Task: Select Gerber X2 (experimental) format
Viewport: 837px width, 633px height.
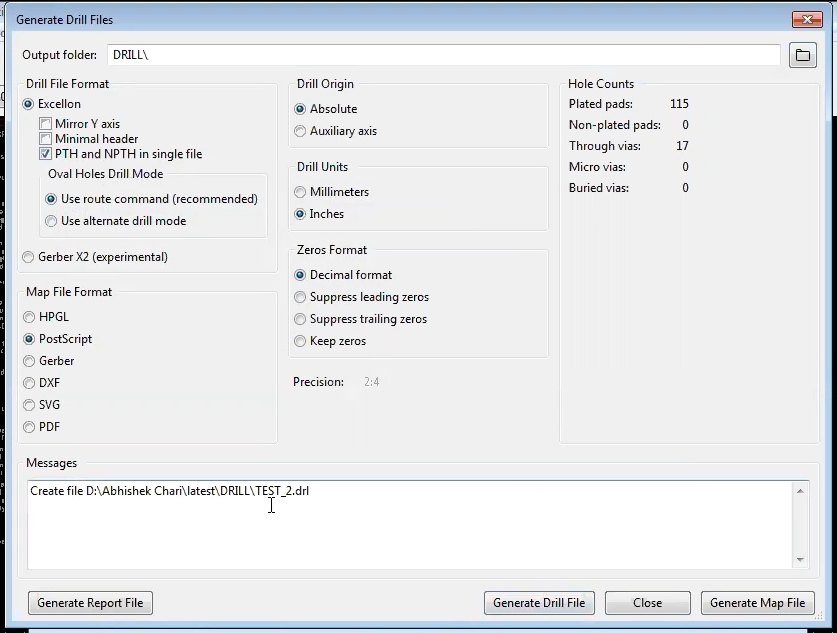Action: click(x=29, y=257)
